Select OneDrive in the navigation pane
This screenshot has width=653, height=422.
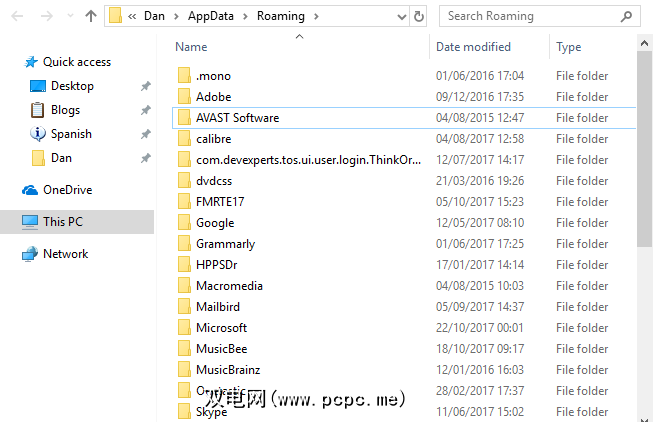click(67, 190)
